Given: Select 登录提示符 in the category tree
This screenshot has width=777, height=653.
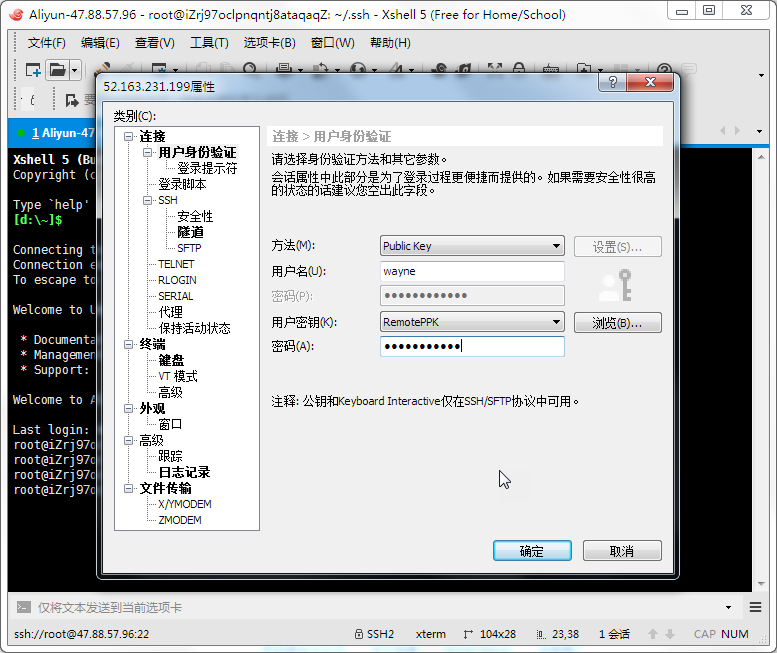Looking at the screenshot, I should tap(207, 168).
